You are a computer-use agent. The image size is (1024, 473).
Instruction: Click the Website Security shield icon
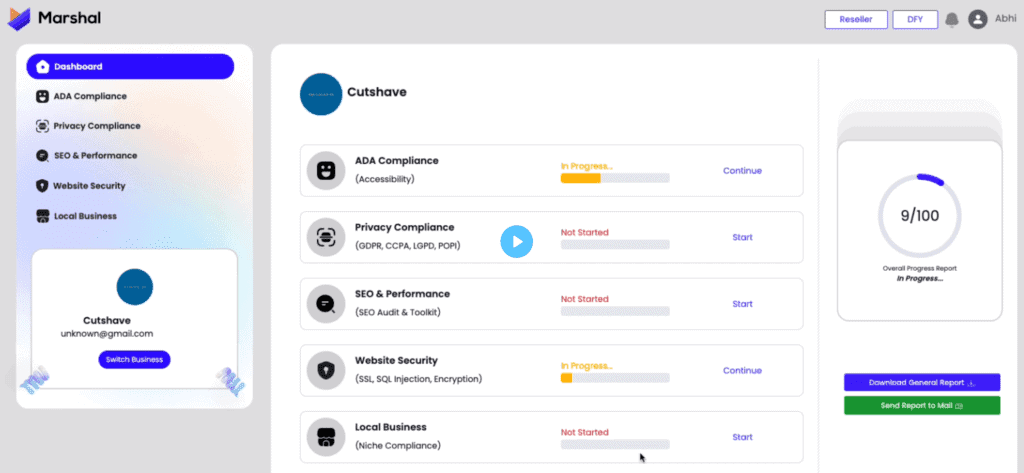point(325,370)
